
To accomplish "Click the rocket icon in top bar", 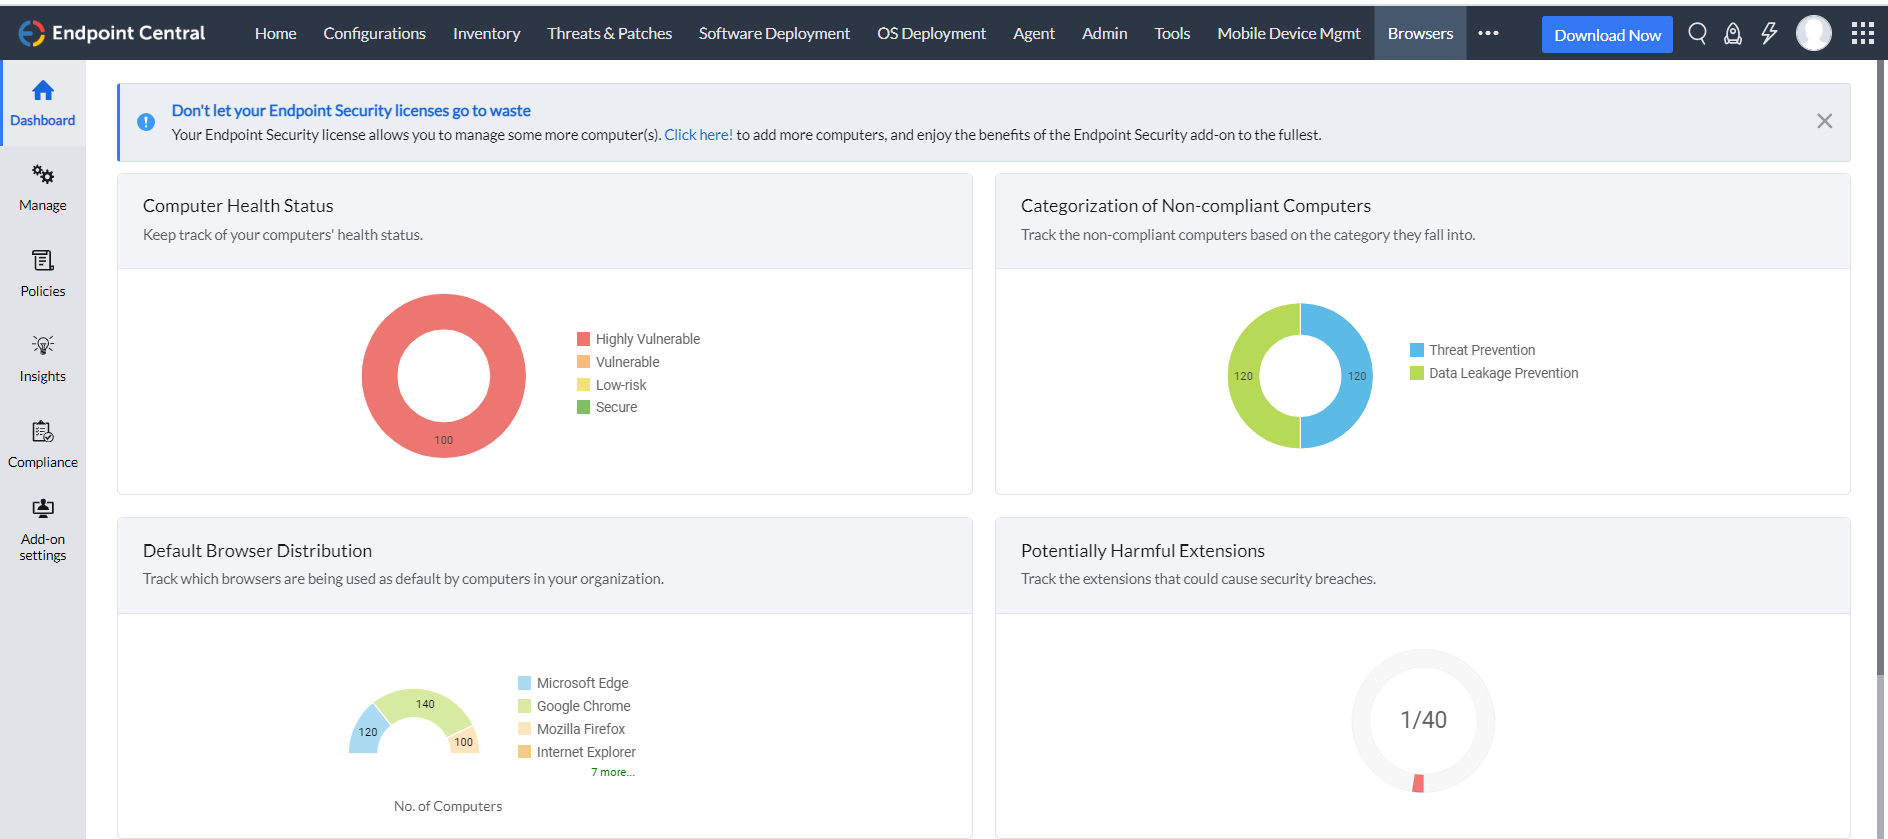I will 1733,34.
